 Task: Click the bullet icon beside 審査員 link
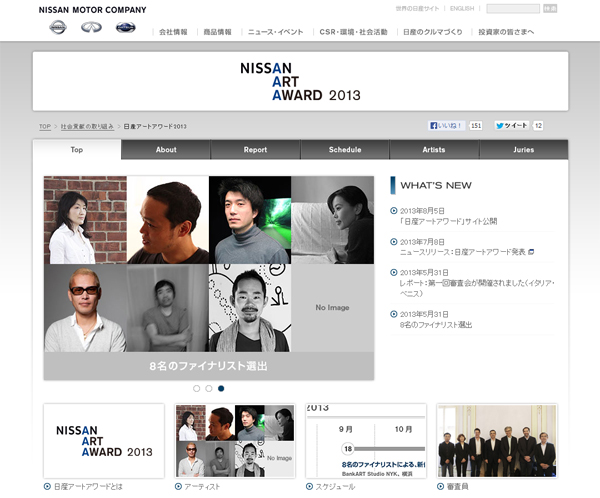coord(440,487)
